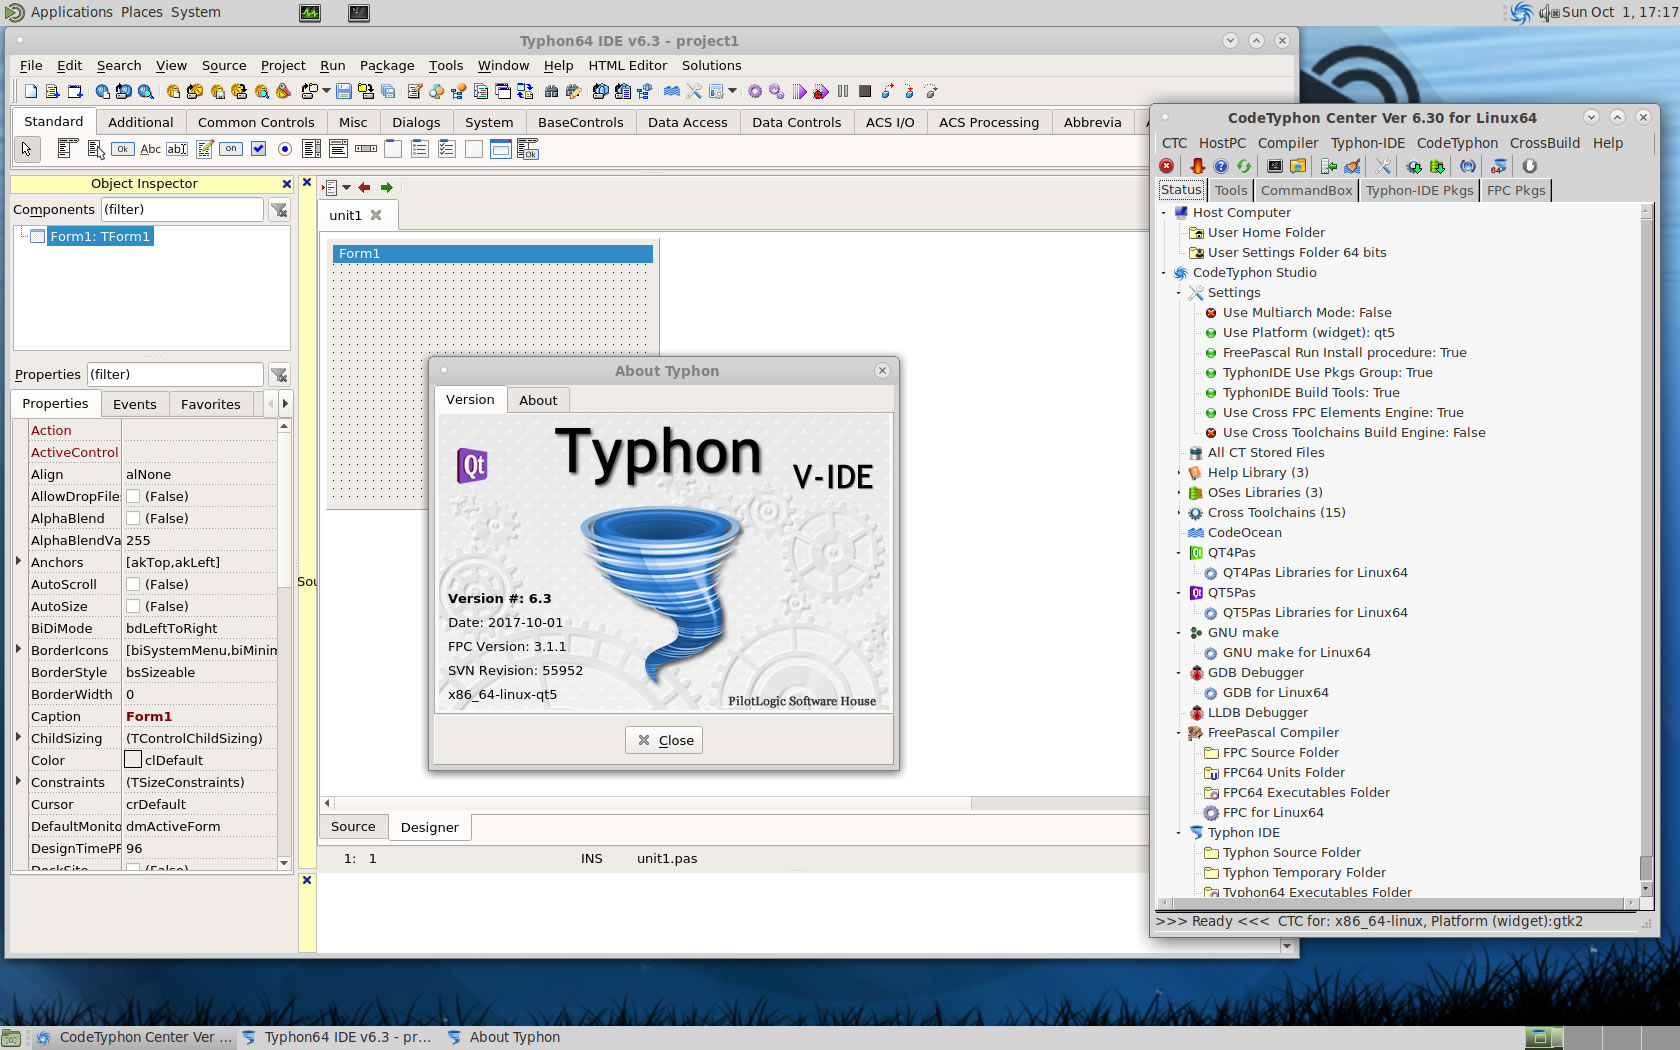1680x1050 pixels.
Task: Pick the TMemo component icon
Action: (204, 150)
